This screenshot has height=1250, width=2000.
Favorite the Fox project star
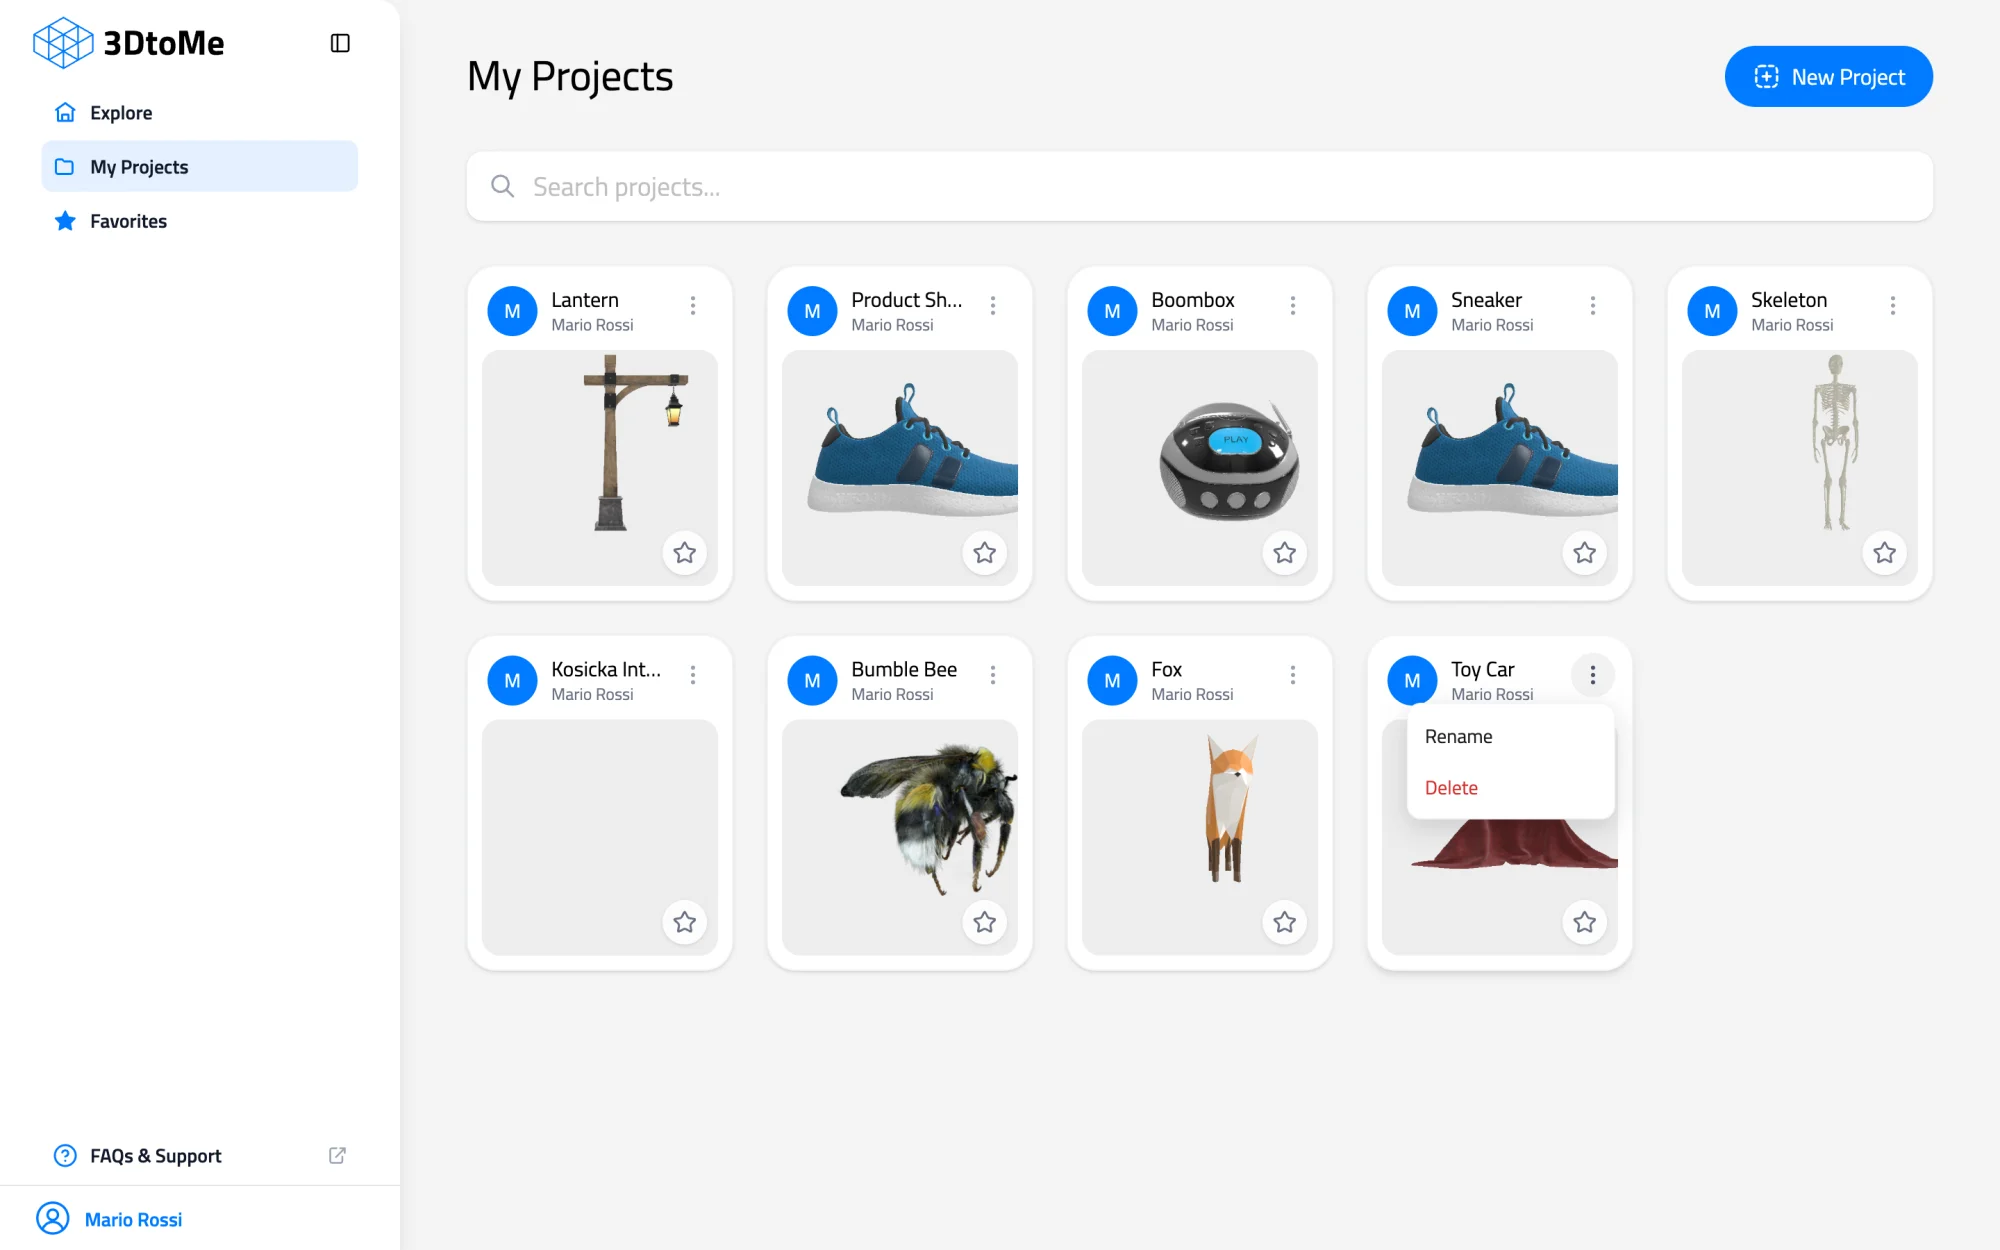tap(1285, 922)
